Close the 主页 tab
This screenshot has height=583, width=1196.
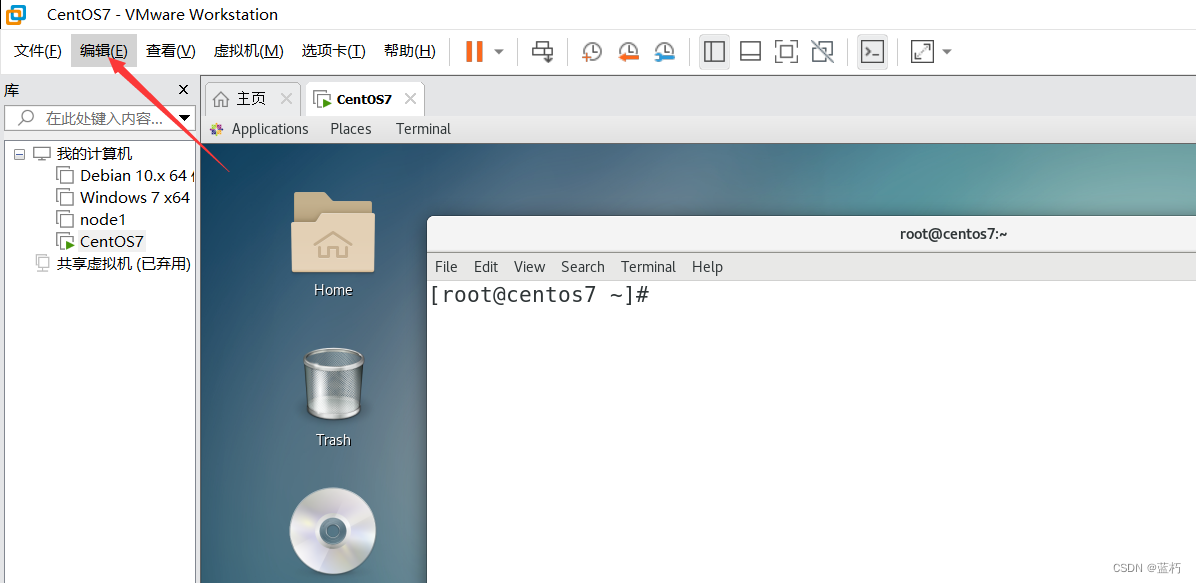(x=286, y=98)
